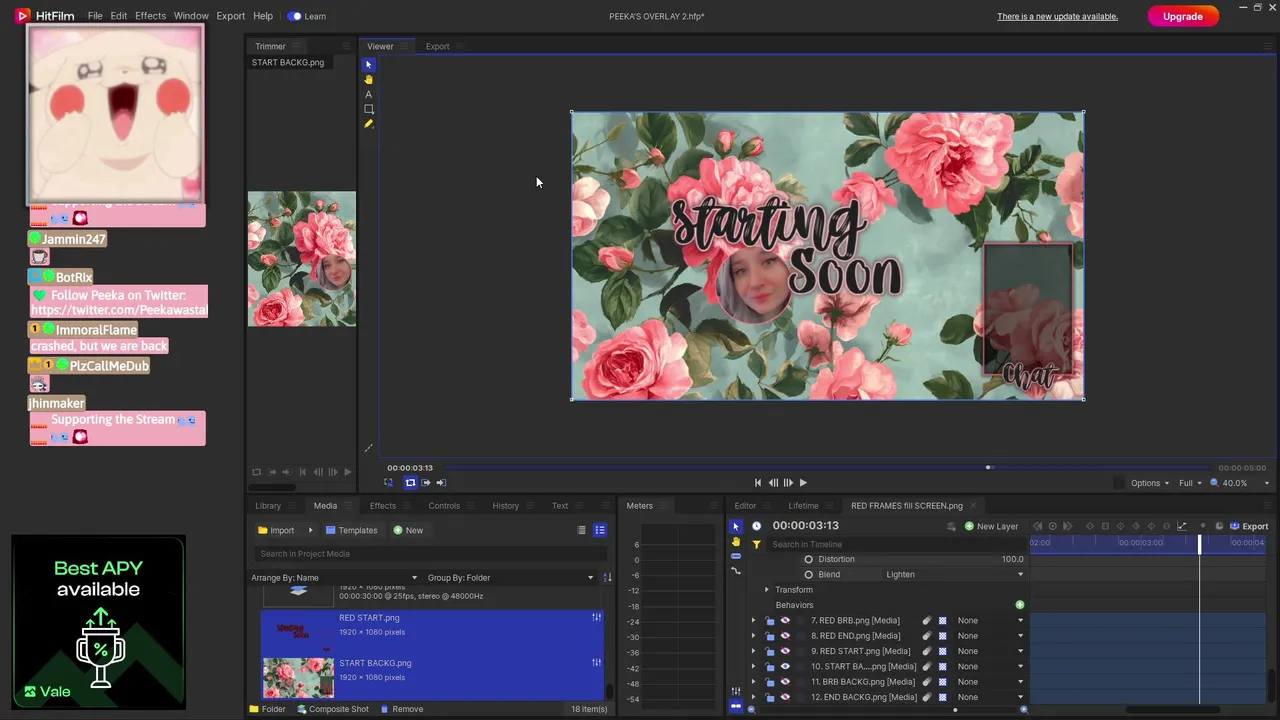Switch to the Controls tab
The width and height of the screenshot is (1280, 720).
pos(444,506)
